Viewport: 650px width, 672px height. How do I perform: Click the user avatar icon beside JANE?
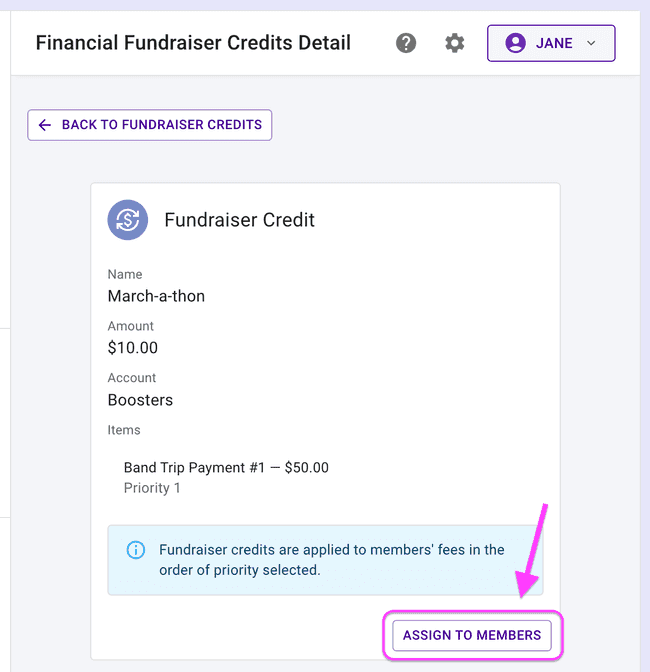515,43
